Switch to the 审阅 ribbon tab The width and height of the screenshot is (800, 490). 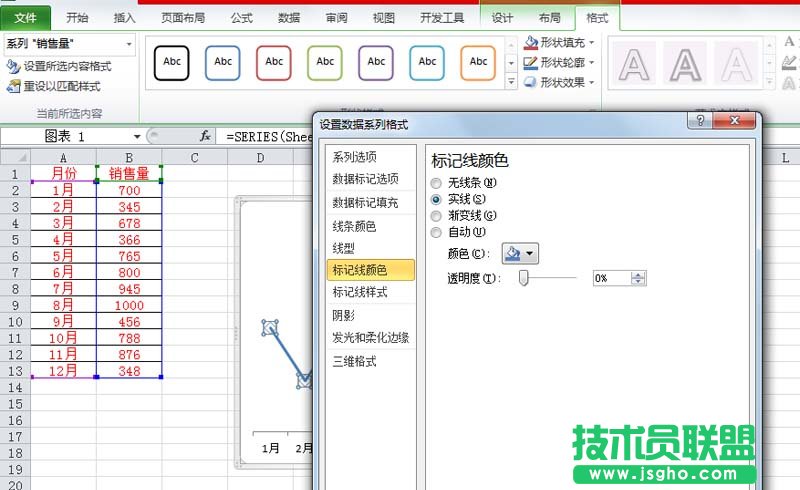pyautogui.click(x=336, y=18)
